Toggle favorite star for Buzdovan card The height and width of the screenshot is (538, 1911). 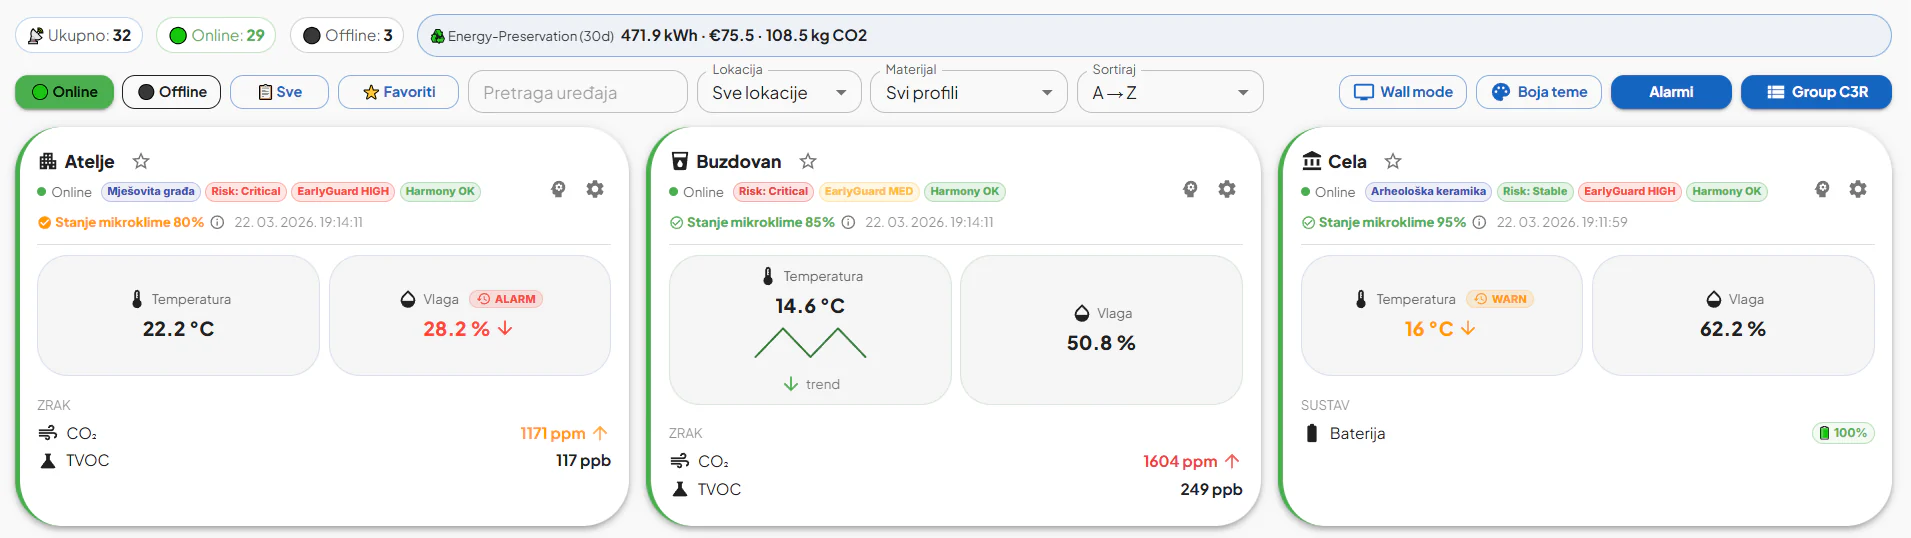click(x=808, y=161)
